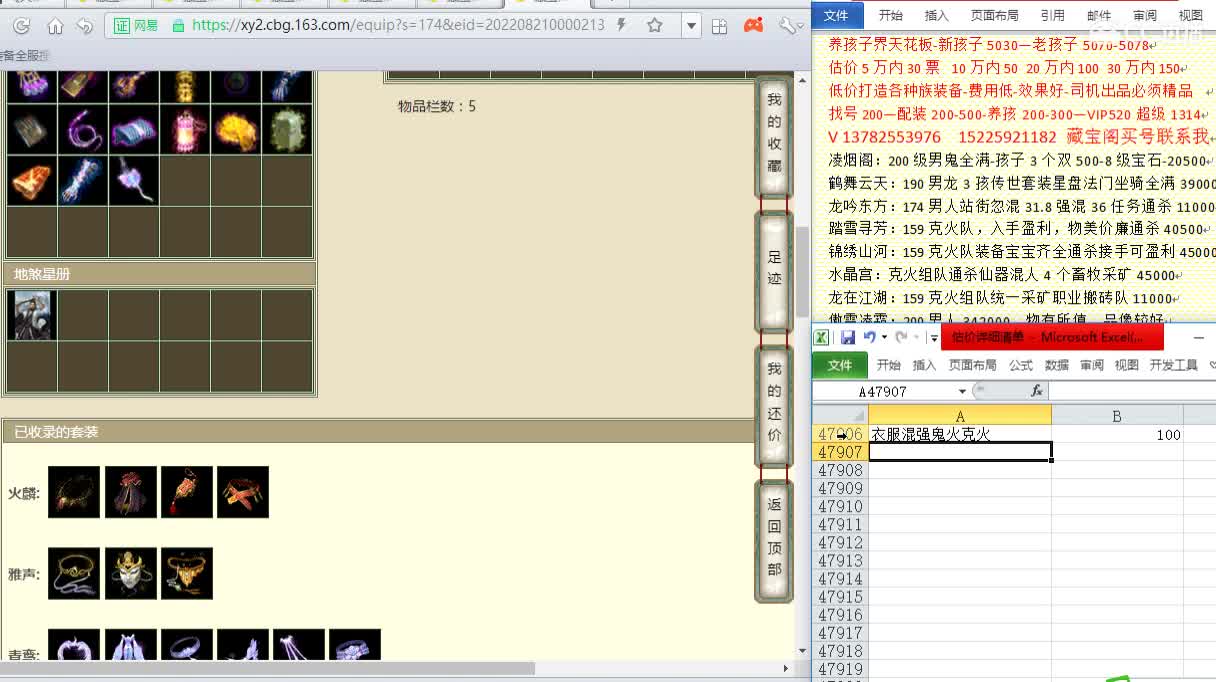The height and width of the screenshot is (682, 1216).
Task: Open the Excel 数据 ribbon tab
Action: click(1056, 365)
